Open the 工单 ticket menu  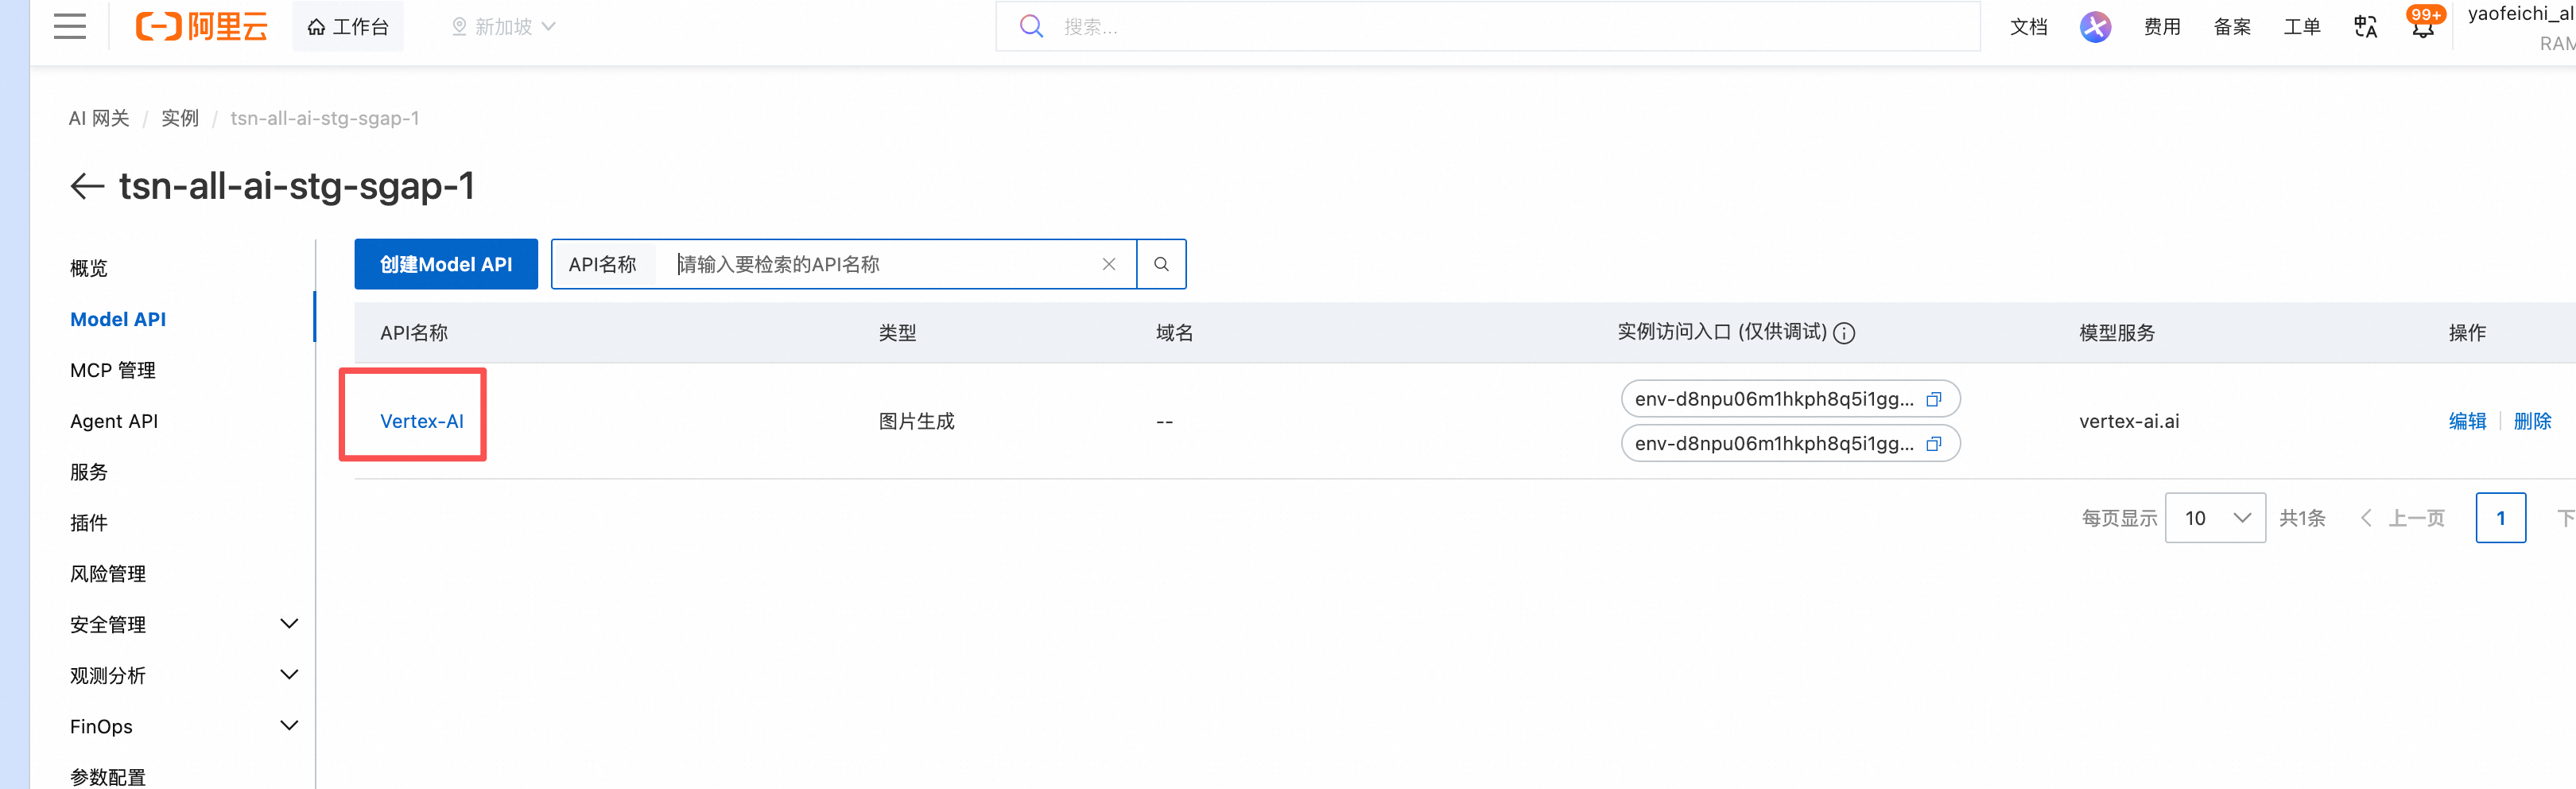coord(2302,27)
